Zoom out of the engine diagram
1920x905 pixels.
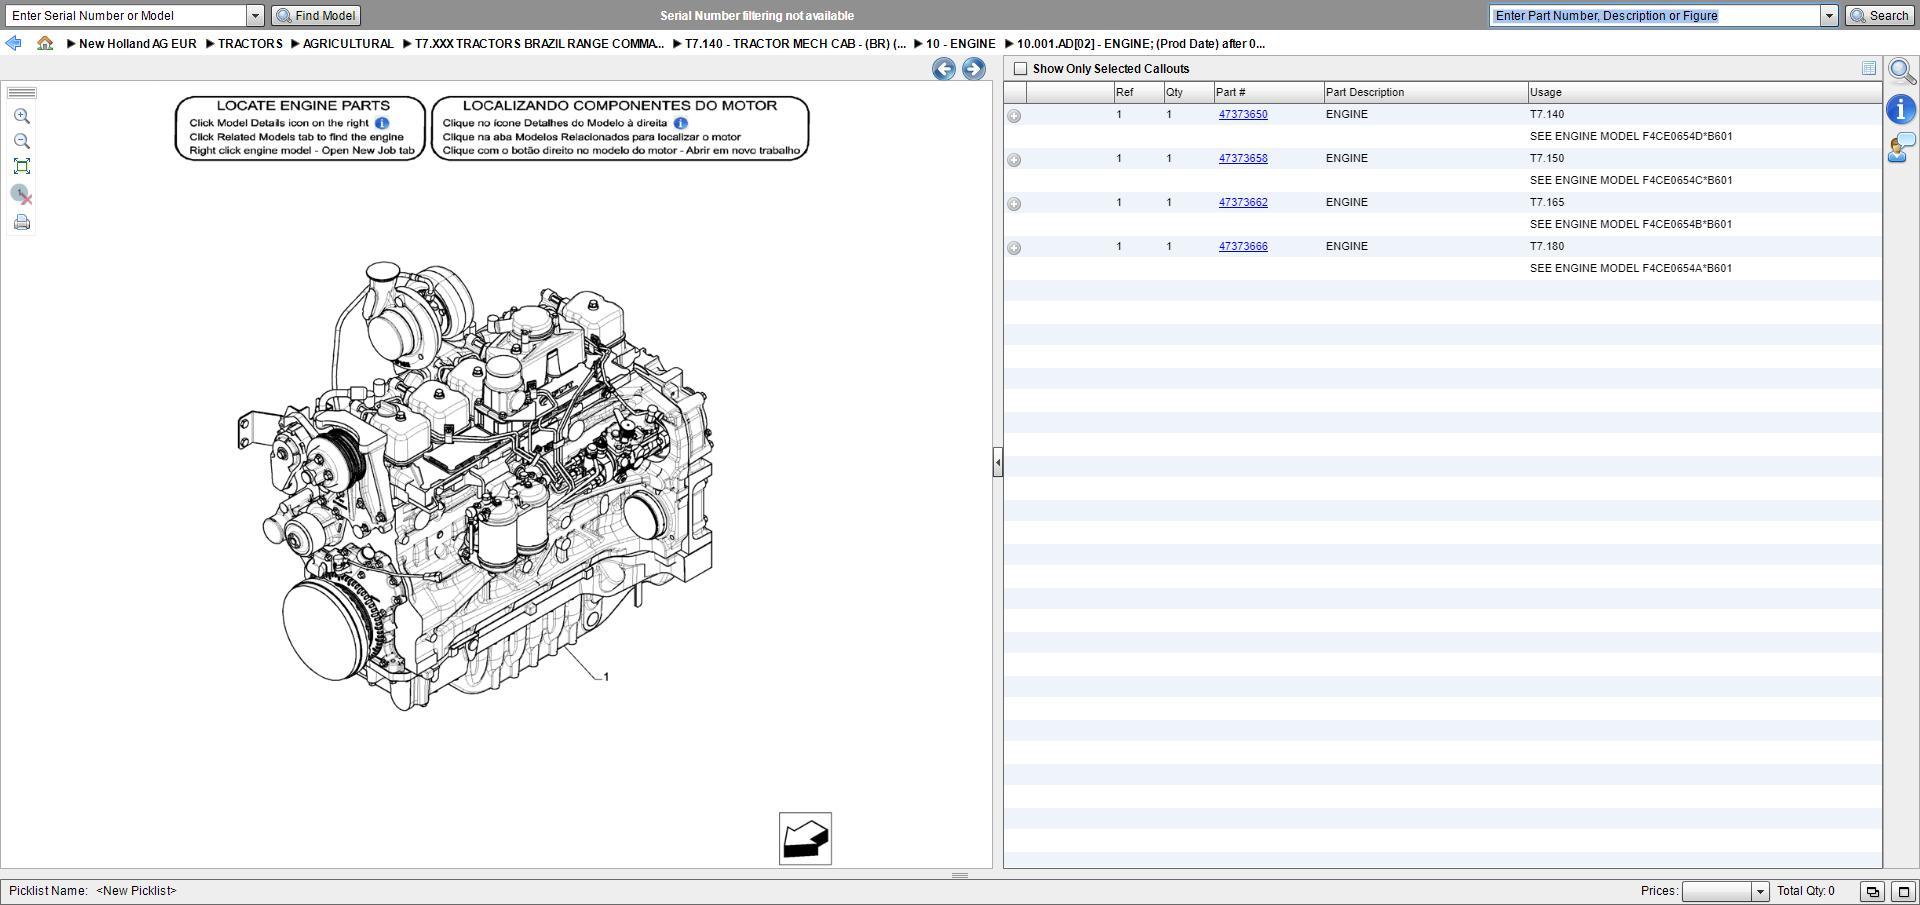22,141
